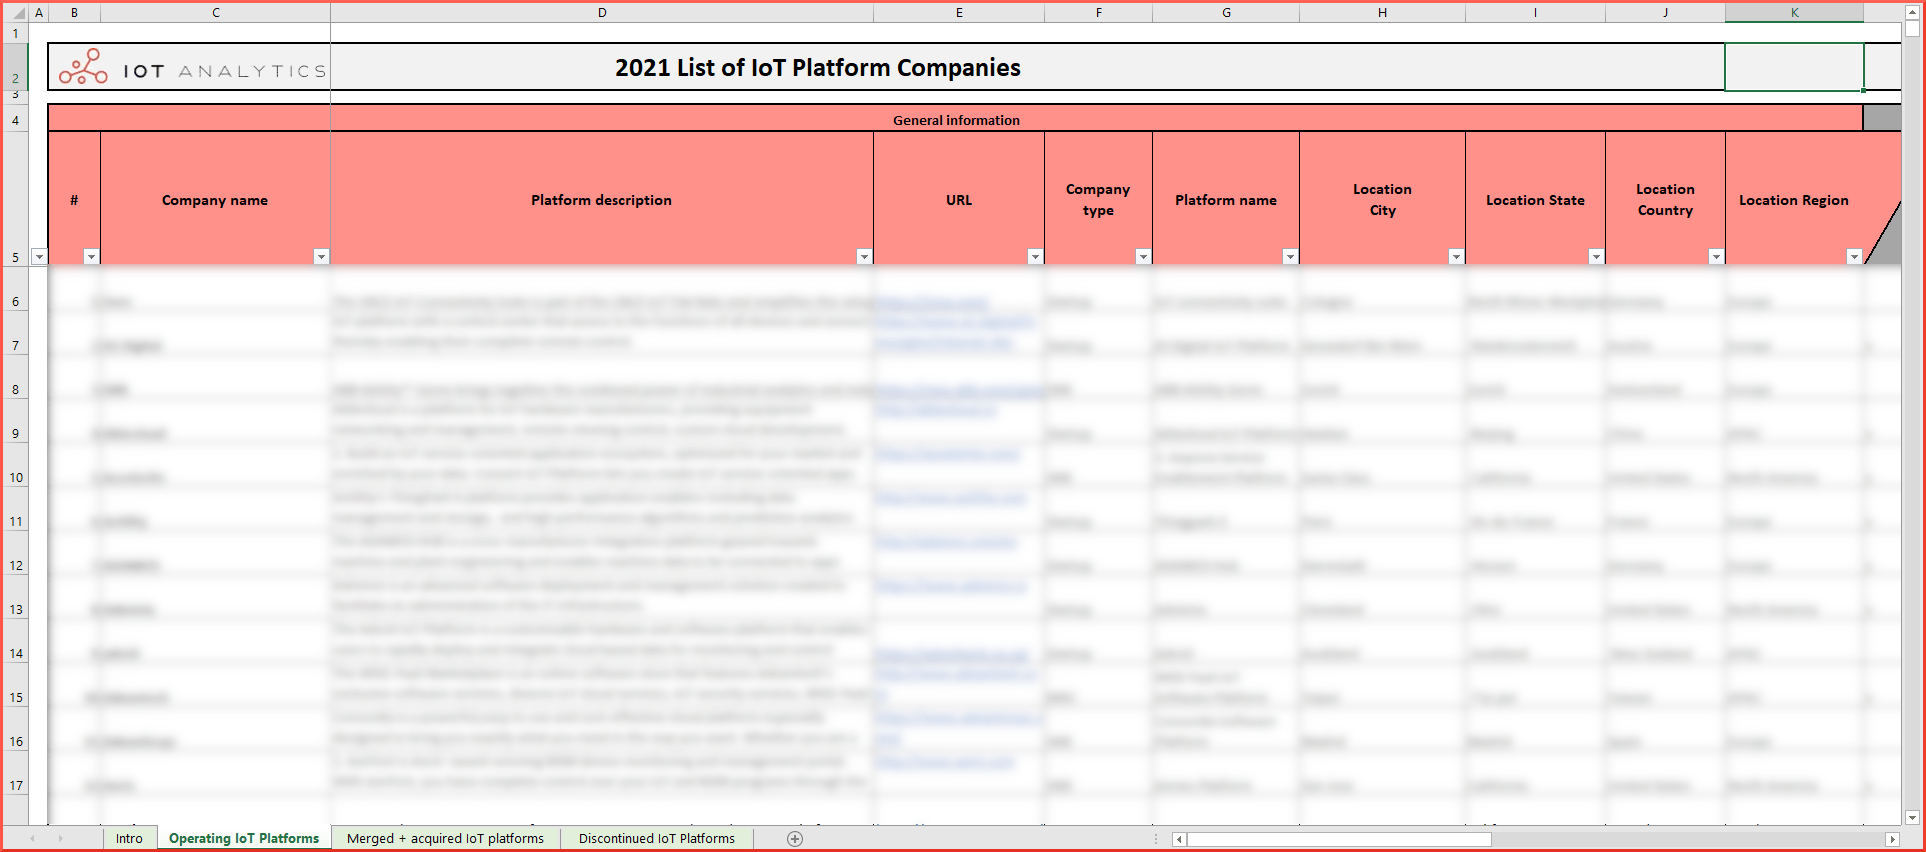Click the selected empty cell K2
Screen dimensions: 1926x852
coord(1794,67)
